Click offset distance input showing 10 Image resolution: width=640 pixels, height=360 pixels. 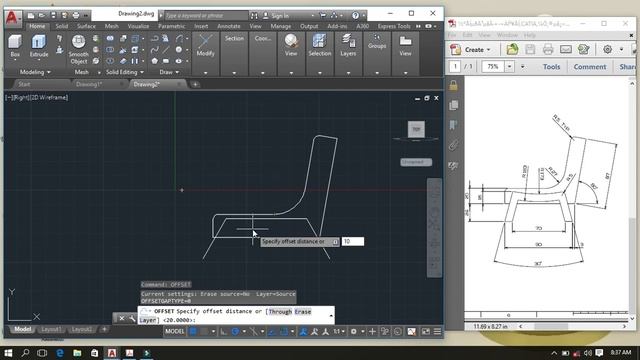(x=353, y=242)
